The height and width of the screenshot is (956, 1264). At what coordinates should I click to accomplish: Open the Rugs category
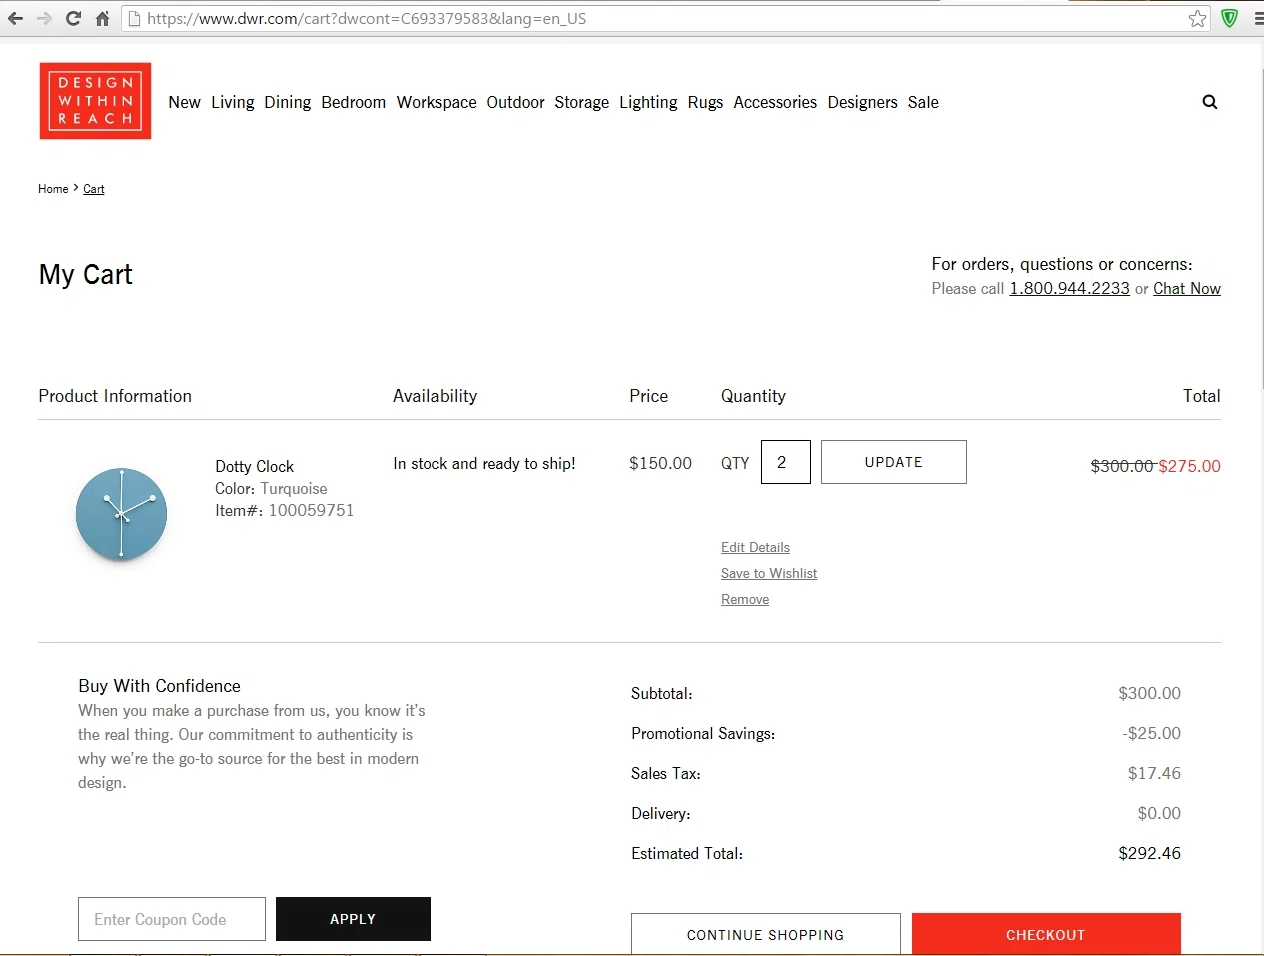point(706,102)
